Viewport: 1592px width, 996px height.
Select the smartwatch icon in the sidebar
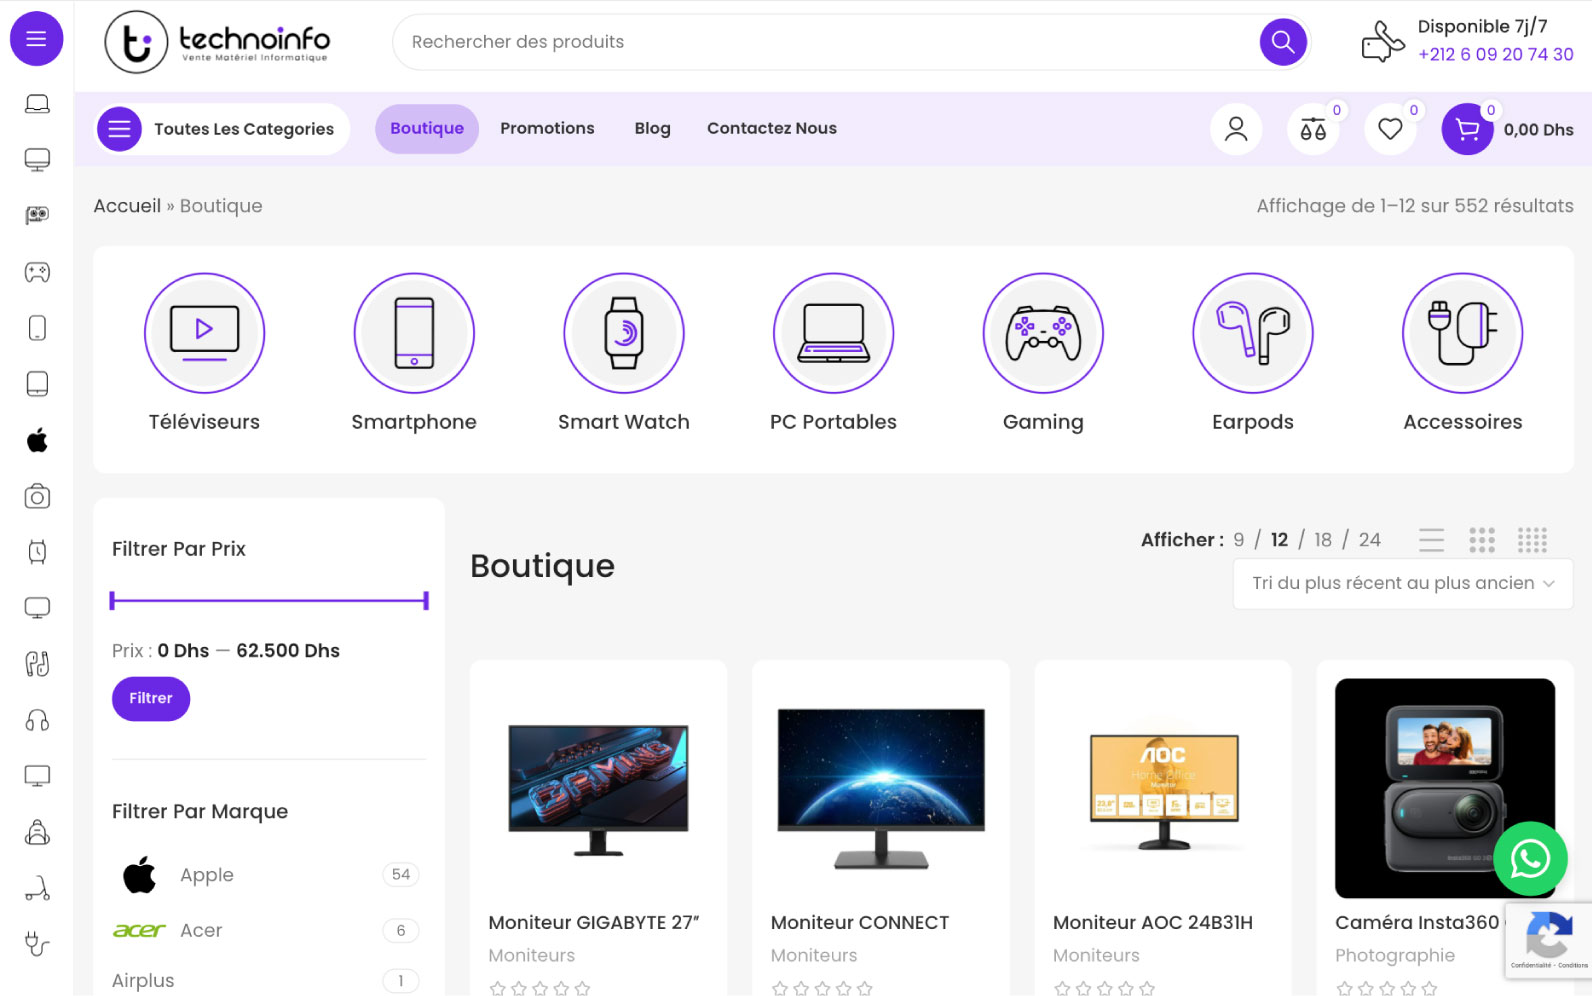click(37, 552)
